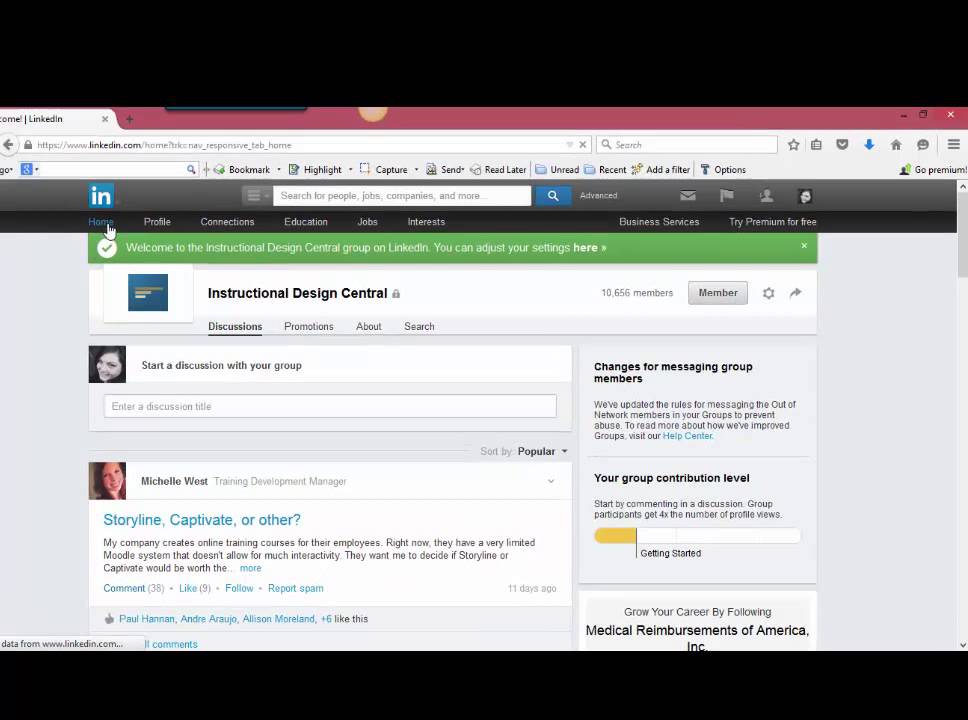Viewport: 968px width, 720px height.
Task: Click the Comment (38) link
Action: pyautogui.click(x=133, y=588)
